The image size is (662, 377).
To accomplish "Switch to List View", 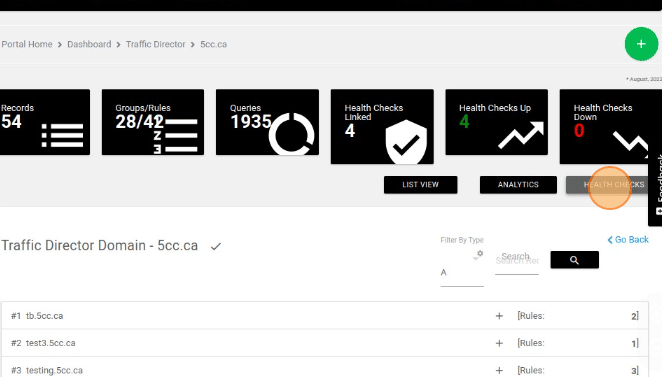I will click(421, 185).
